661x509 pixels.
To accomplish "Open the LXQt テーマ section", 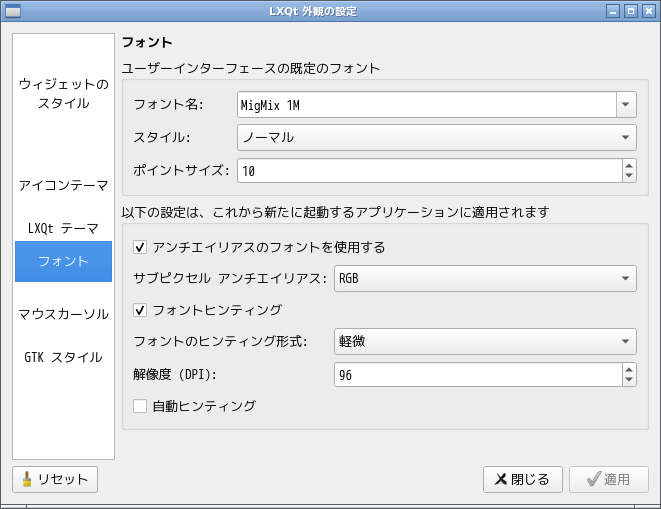I will point(63,228).
